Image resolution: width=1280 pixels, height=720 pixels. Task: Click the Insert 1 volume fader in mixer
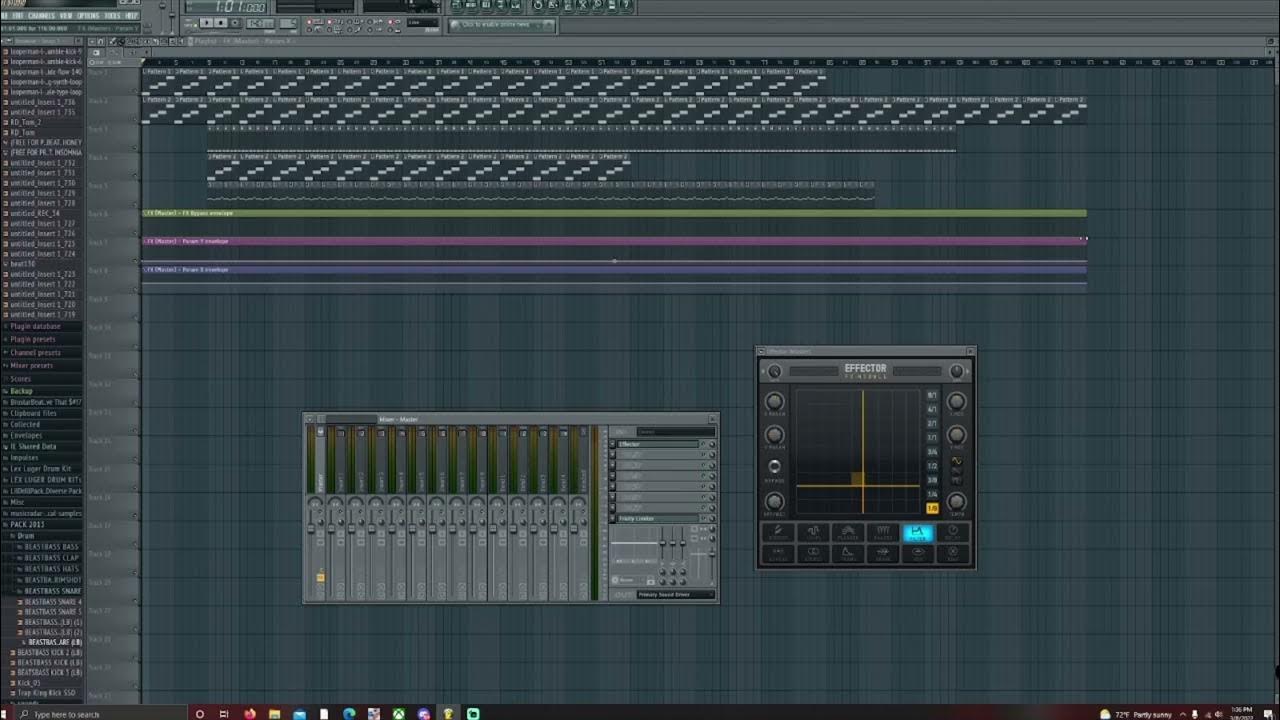pos(331,528)
